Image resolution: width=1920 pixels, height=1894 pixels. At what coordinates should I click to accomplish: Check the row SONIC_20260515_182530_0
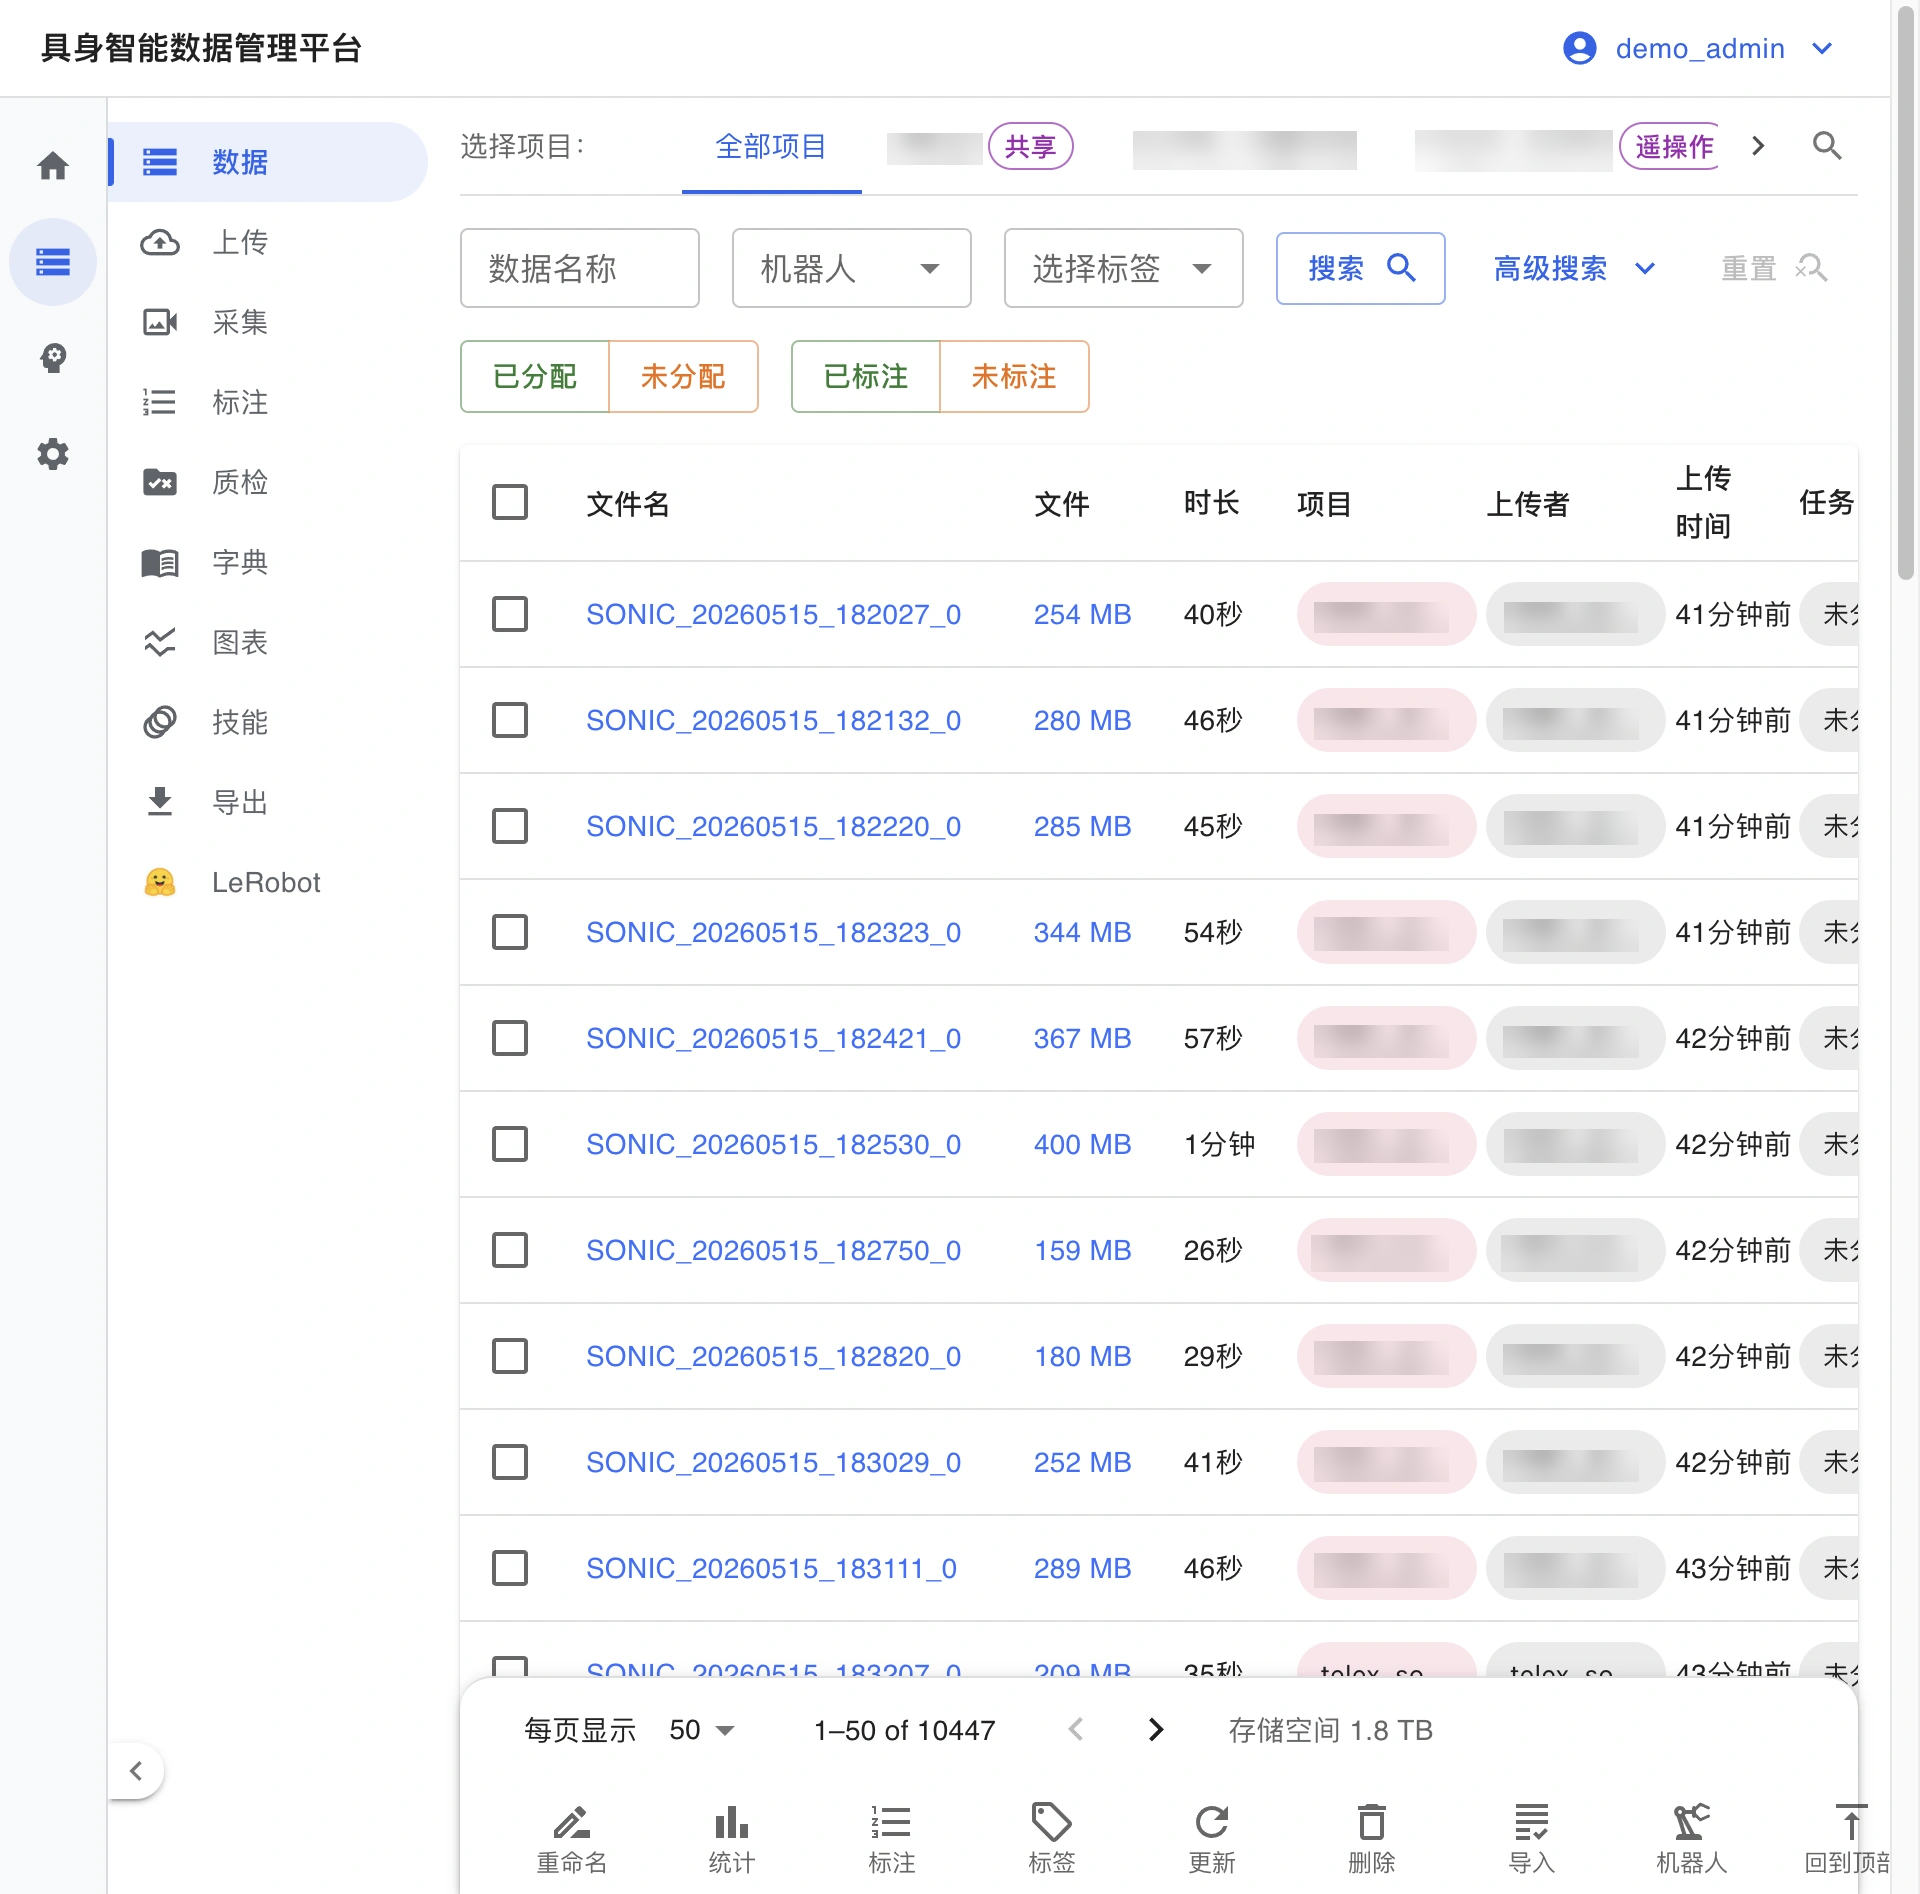510,1144
